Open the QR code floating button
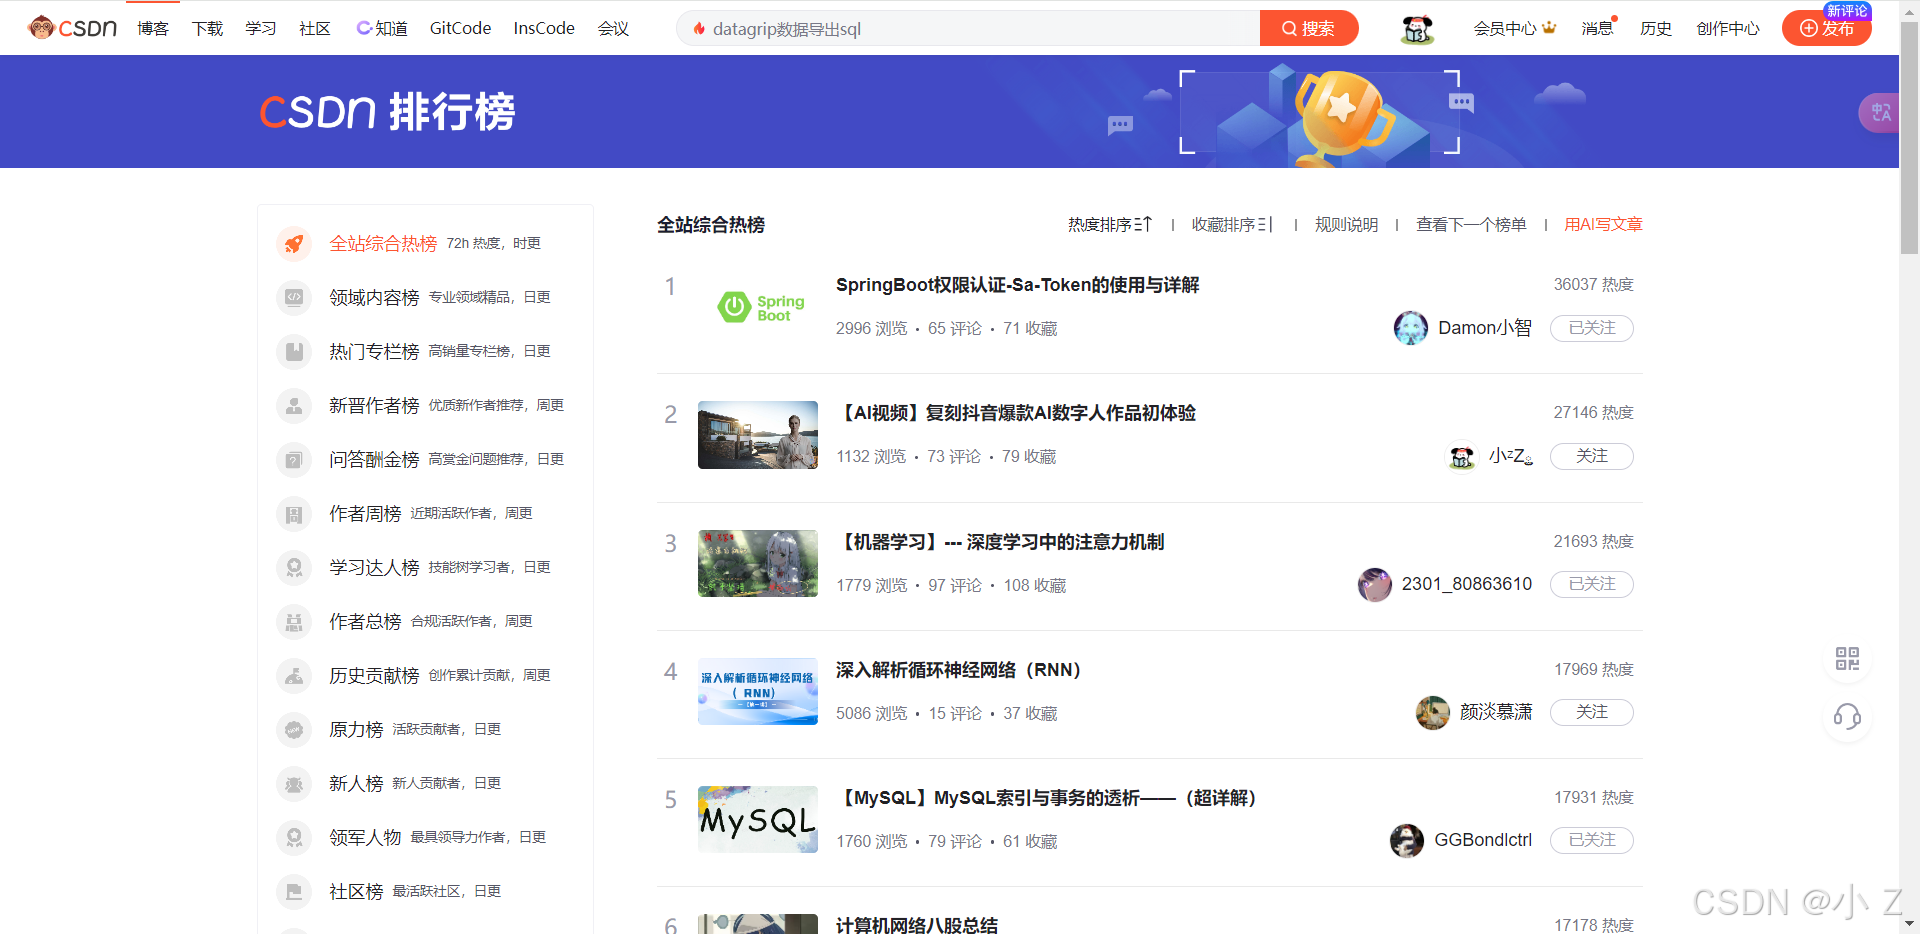Screen dimensions: 1920x934 (x=1847, y=658)
